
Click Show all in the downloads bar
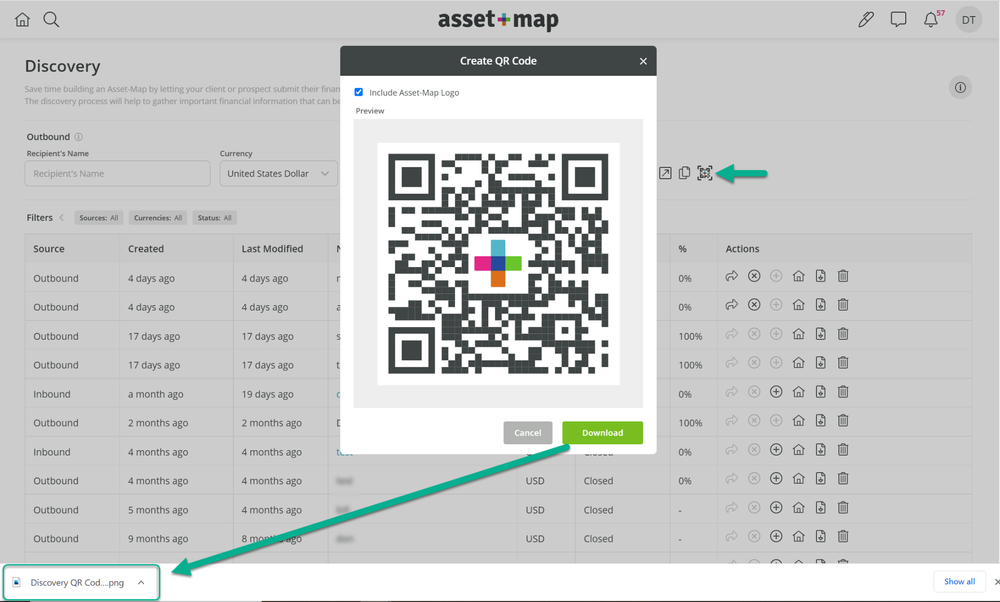pos(958,581)
